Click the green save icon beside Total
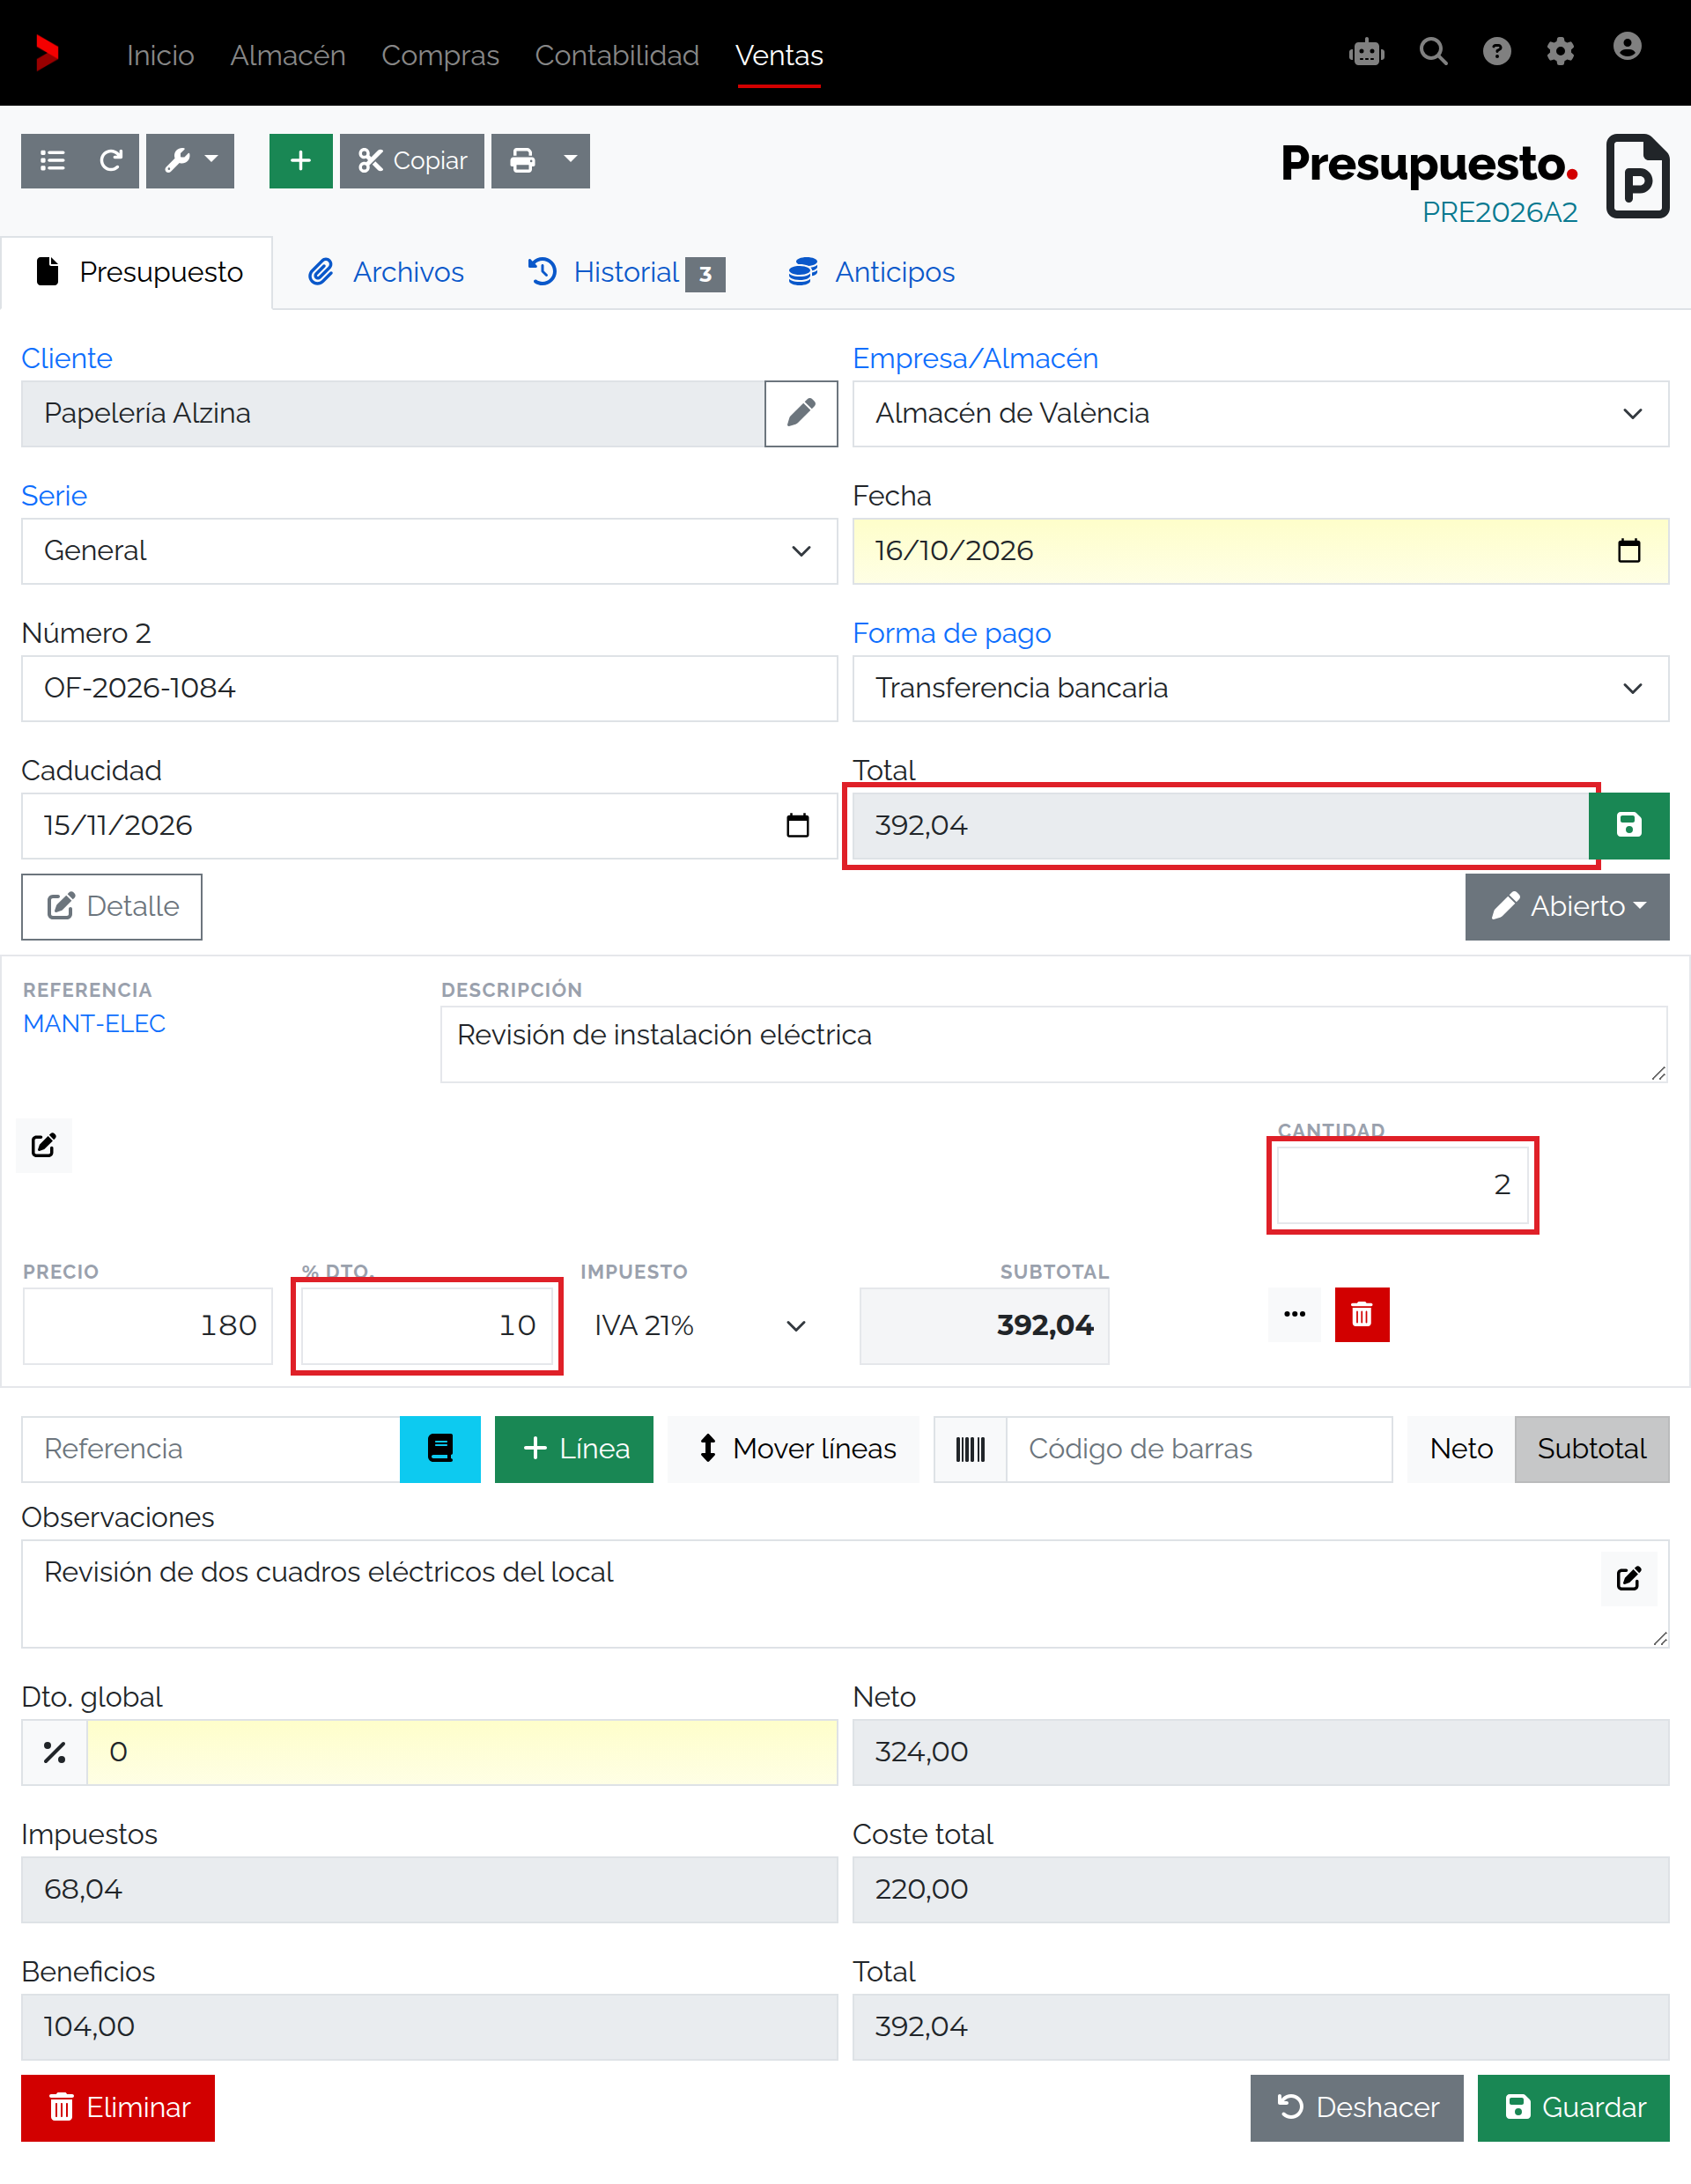 coord(1628,825)
